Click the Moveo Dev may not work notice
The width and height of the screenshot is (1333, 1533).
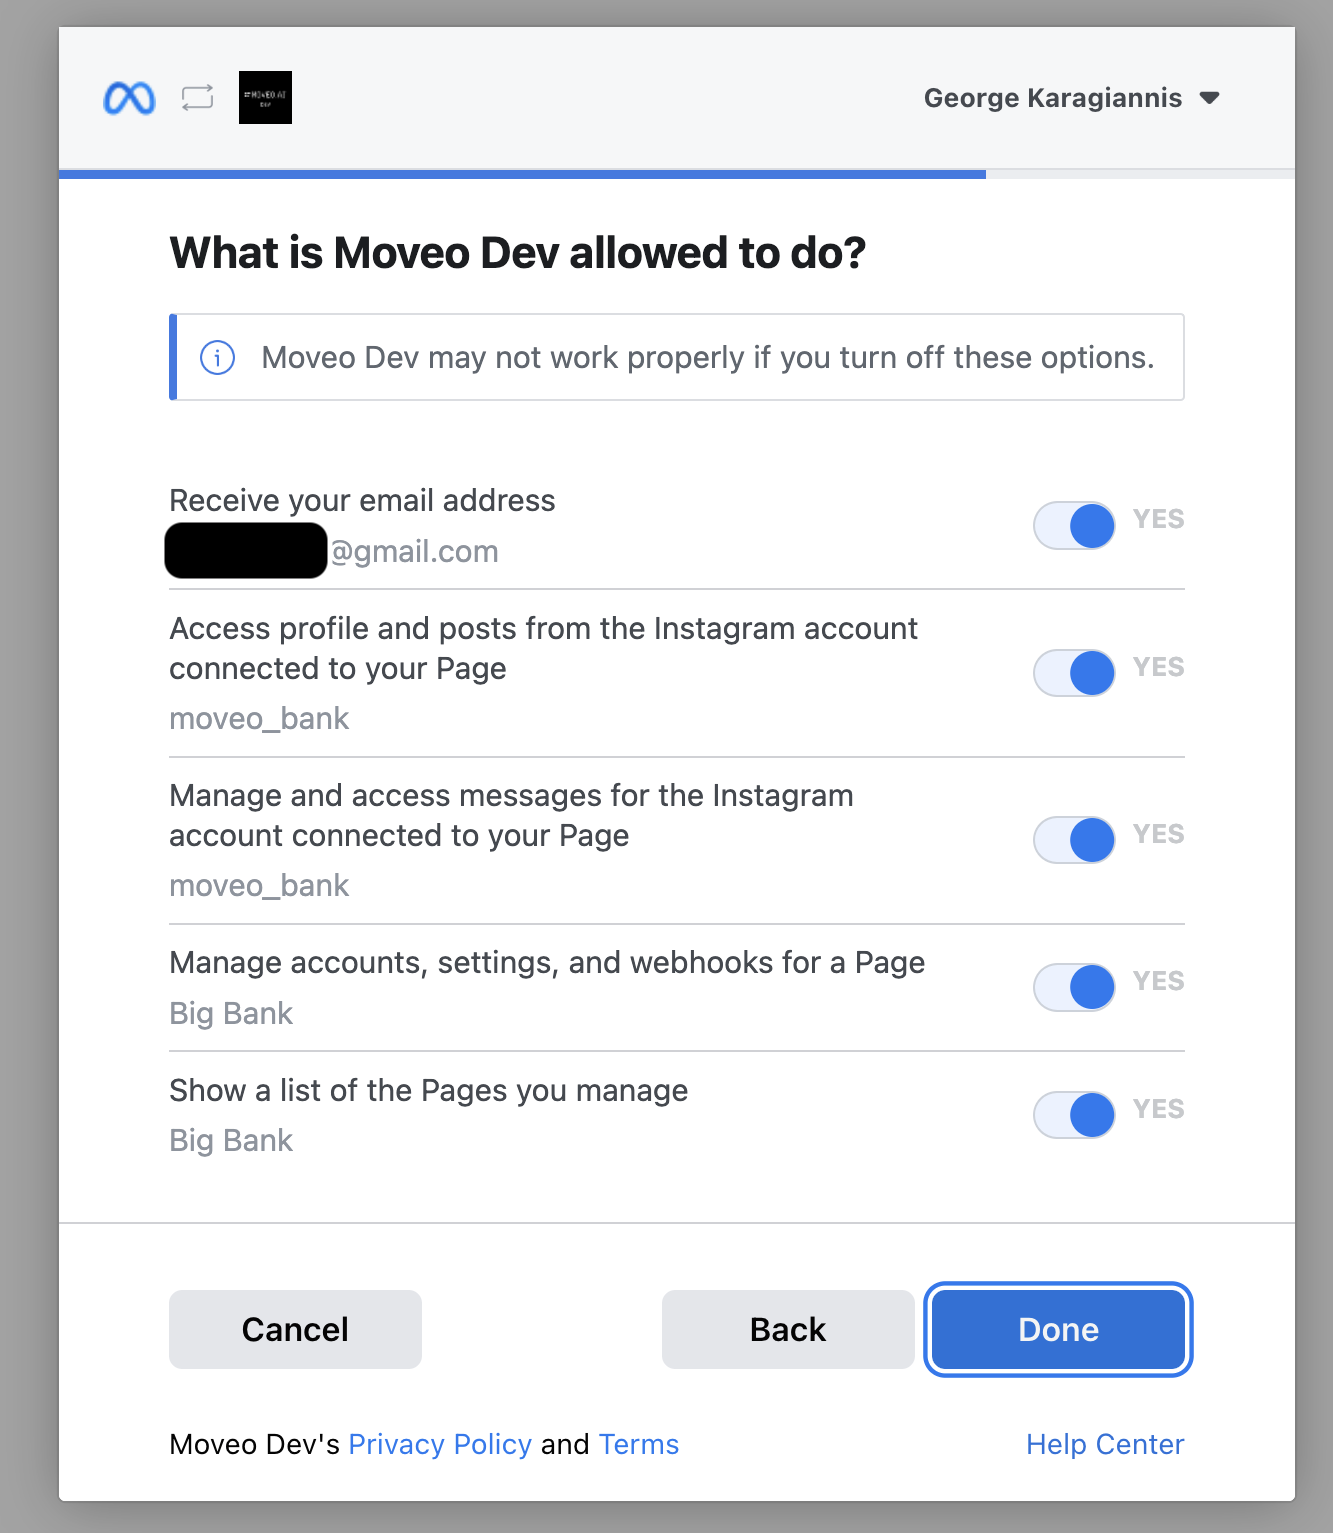[x=707, y=357]
